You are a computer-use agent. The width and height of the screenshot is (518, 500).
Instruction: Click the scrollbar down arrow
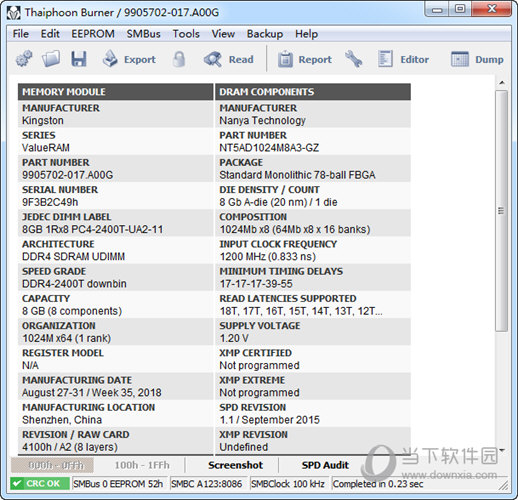tap(502, 450)
